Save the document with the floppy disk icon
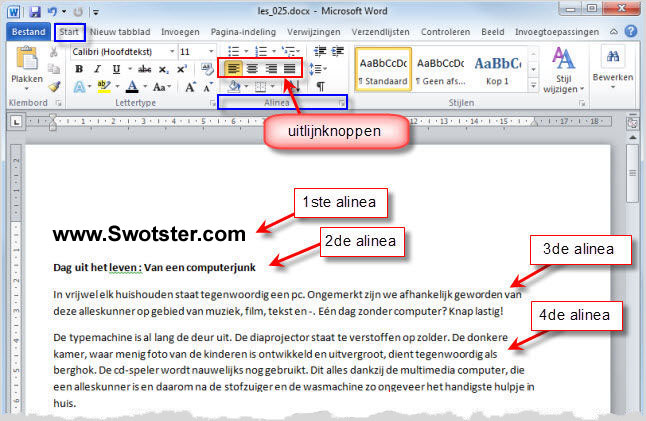646x421 pixels. (x=35, y=12)
